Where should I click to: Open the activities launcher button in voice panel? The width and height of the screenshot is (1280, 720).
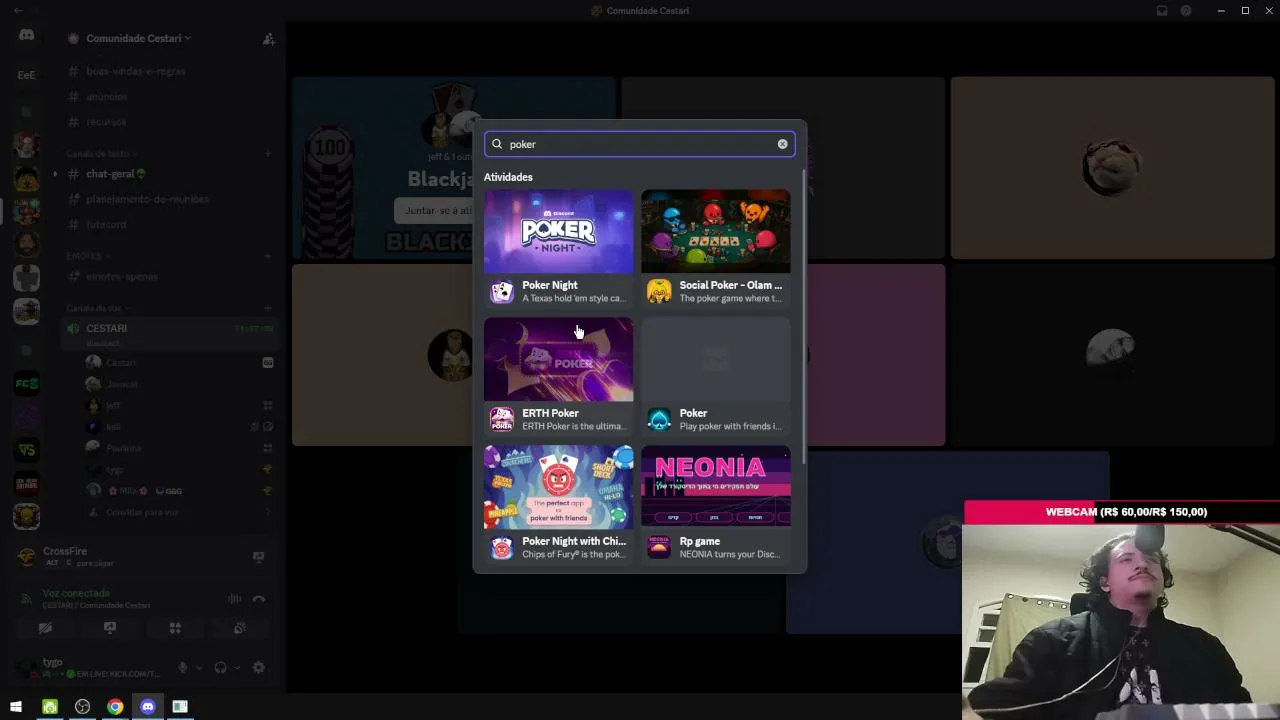(175, 628)
